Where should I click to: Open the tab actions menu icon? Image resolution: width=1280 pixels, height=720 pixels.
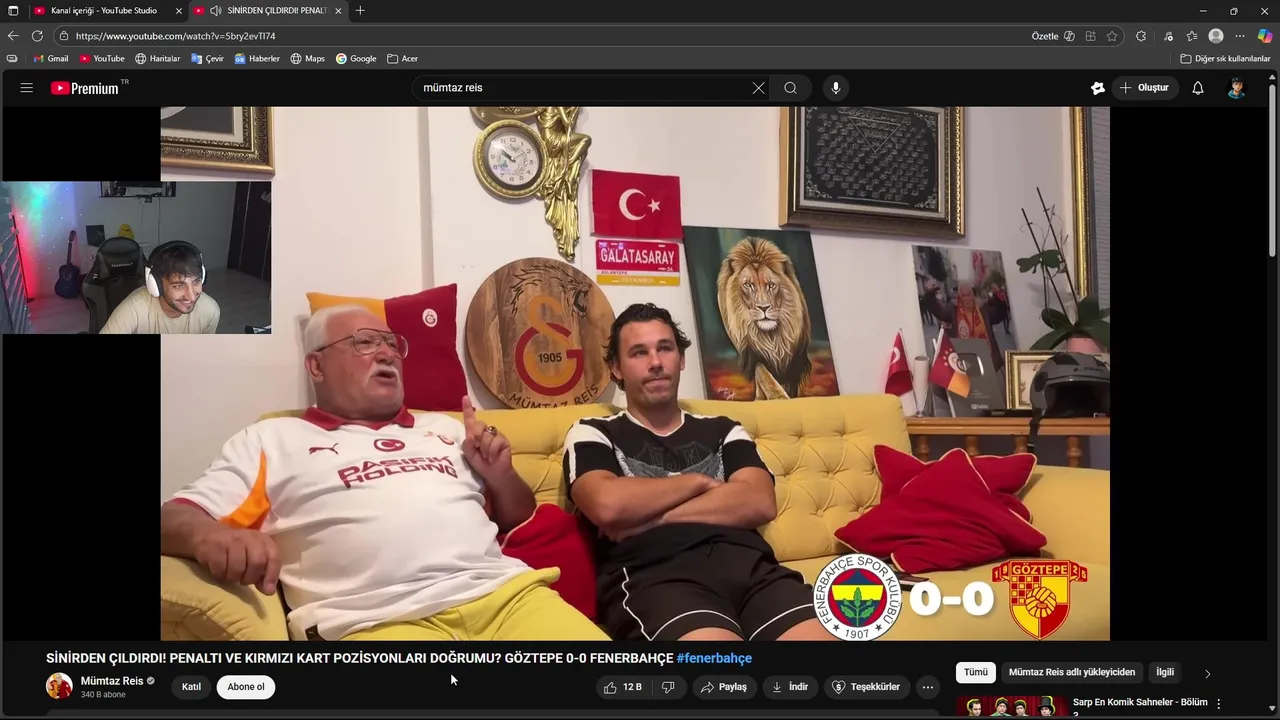[x=13, y=10]
